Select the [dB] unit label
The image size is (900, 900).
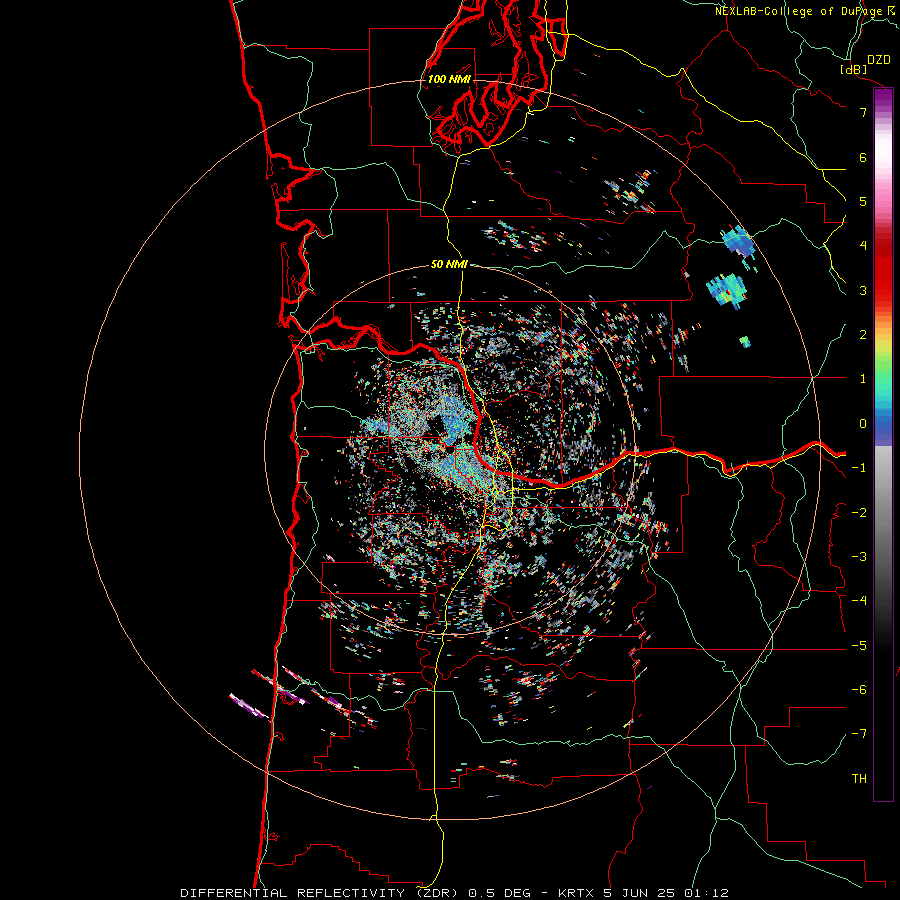tap(853, 69)
